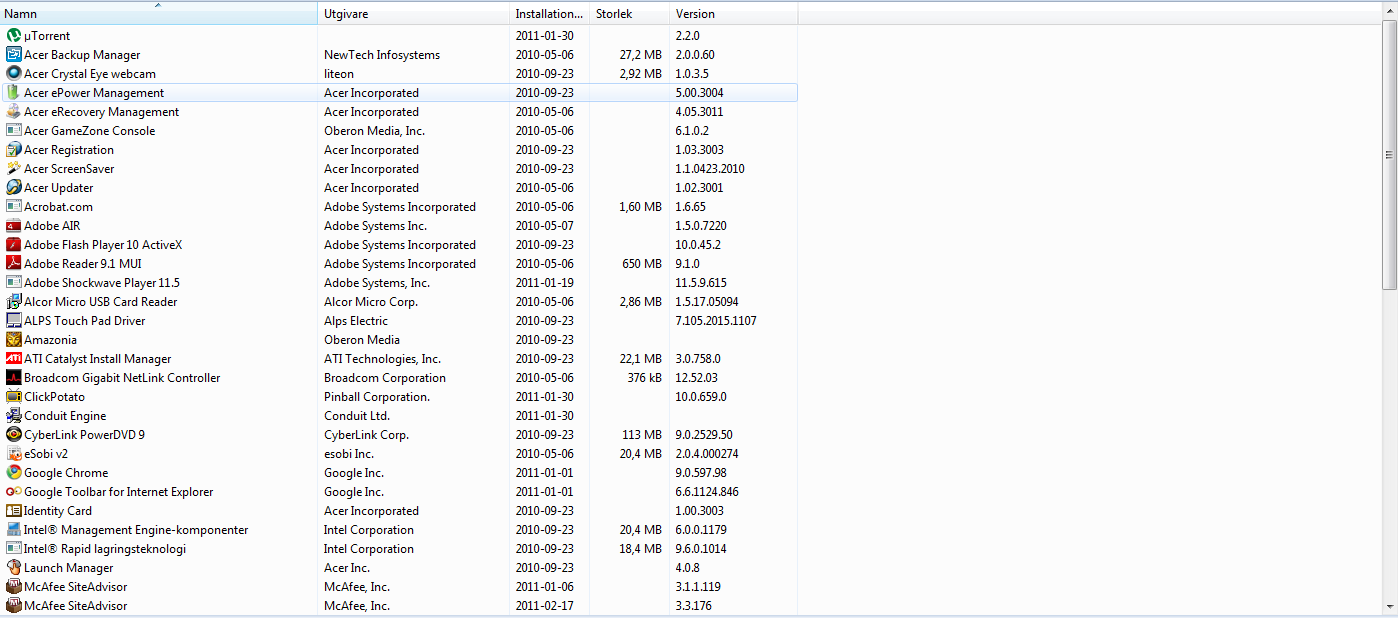Click the eSobi v2 icon
1399x618 pixels.
pyautogui.click(x=14, y=454)
